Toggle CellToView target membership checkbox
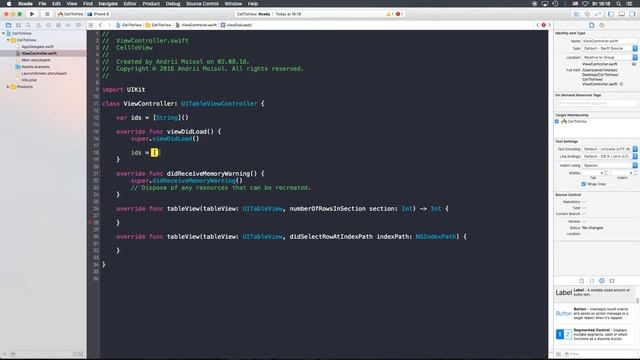 pyautogui.click(x=557, y=122)
